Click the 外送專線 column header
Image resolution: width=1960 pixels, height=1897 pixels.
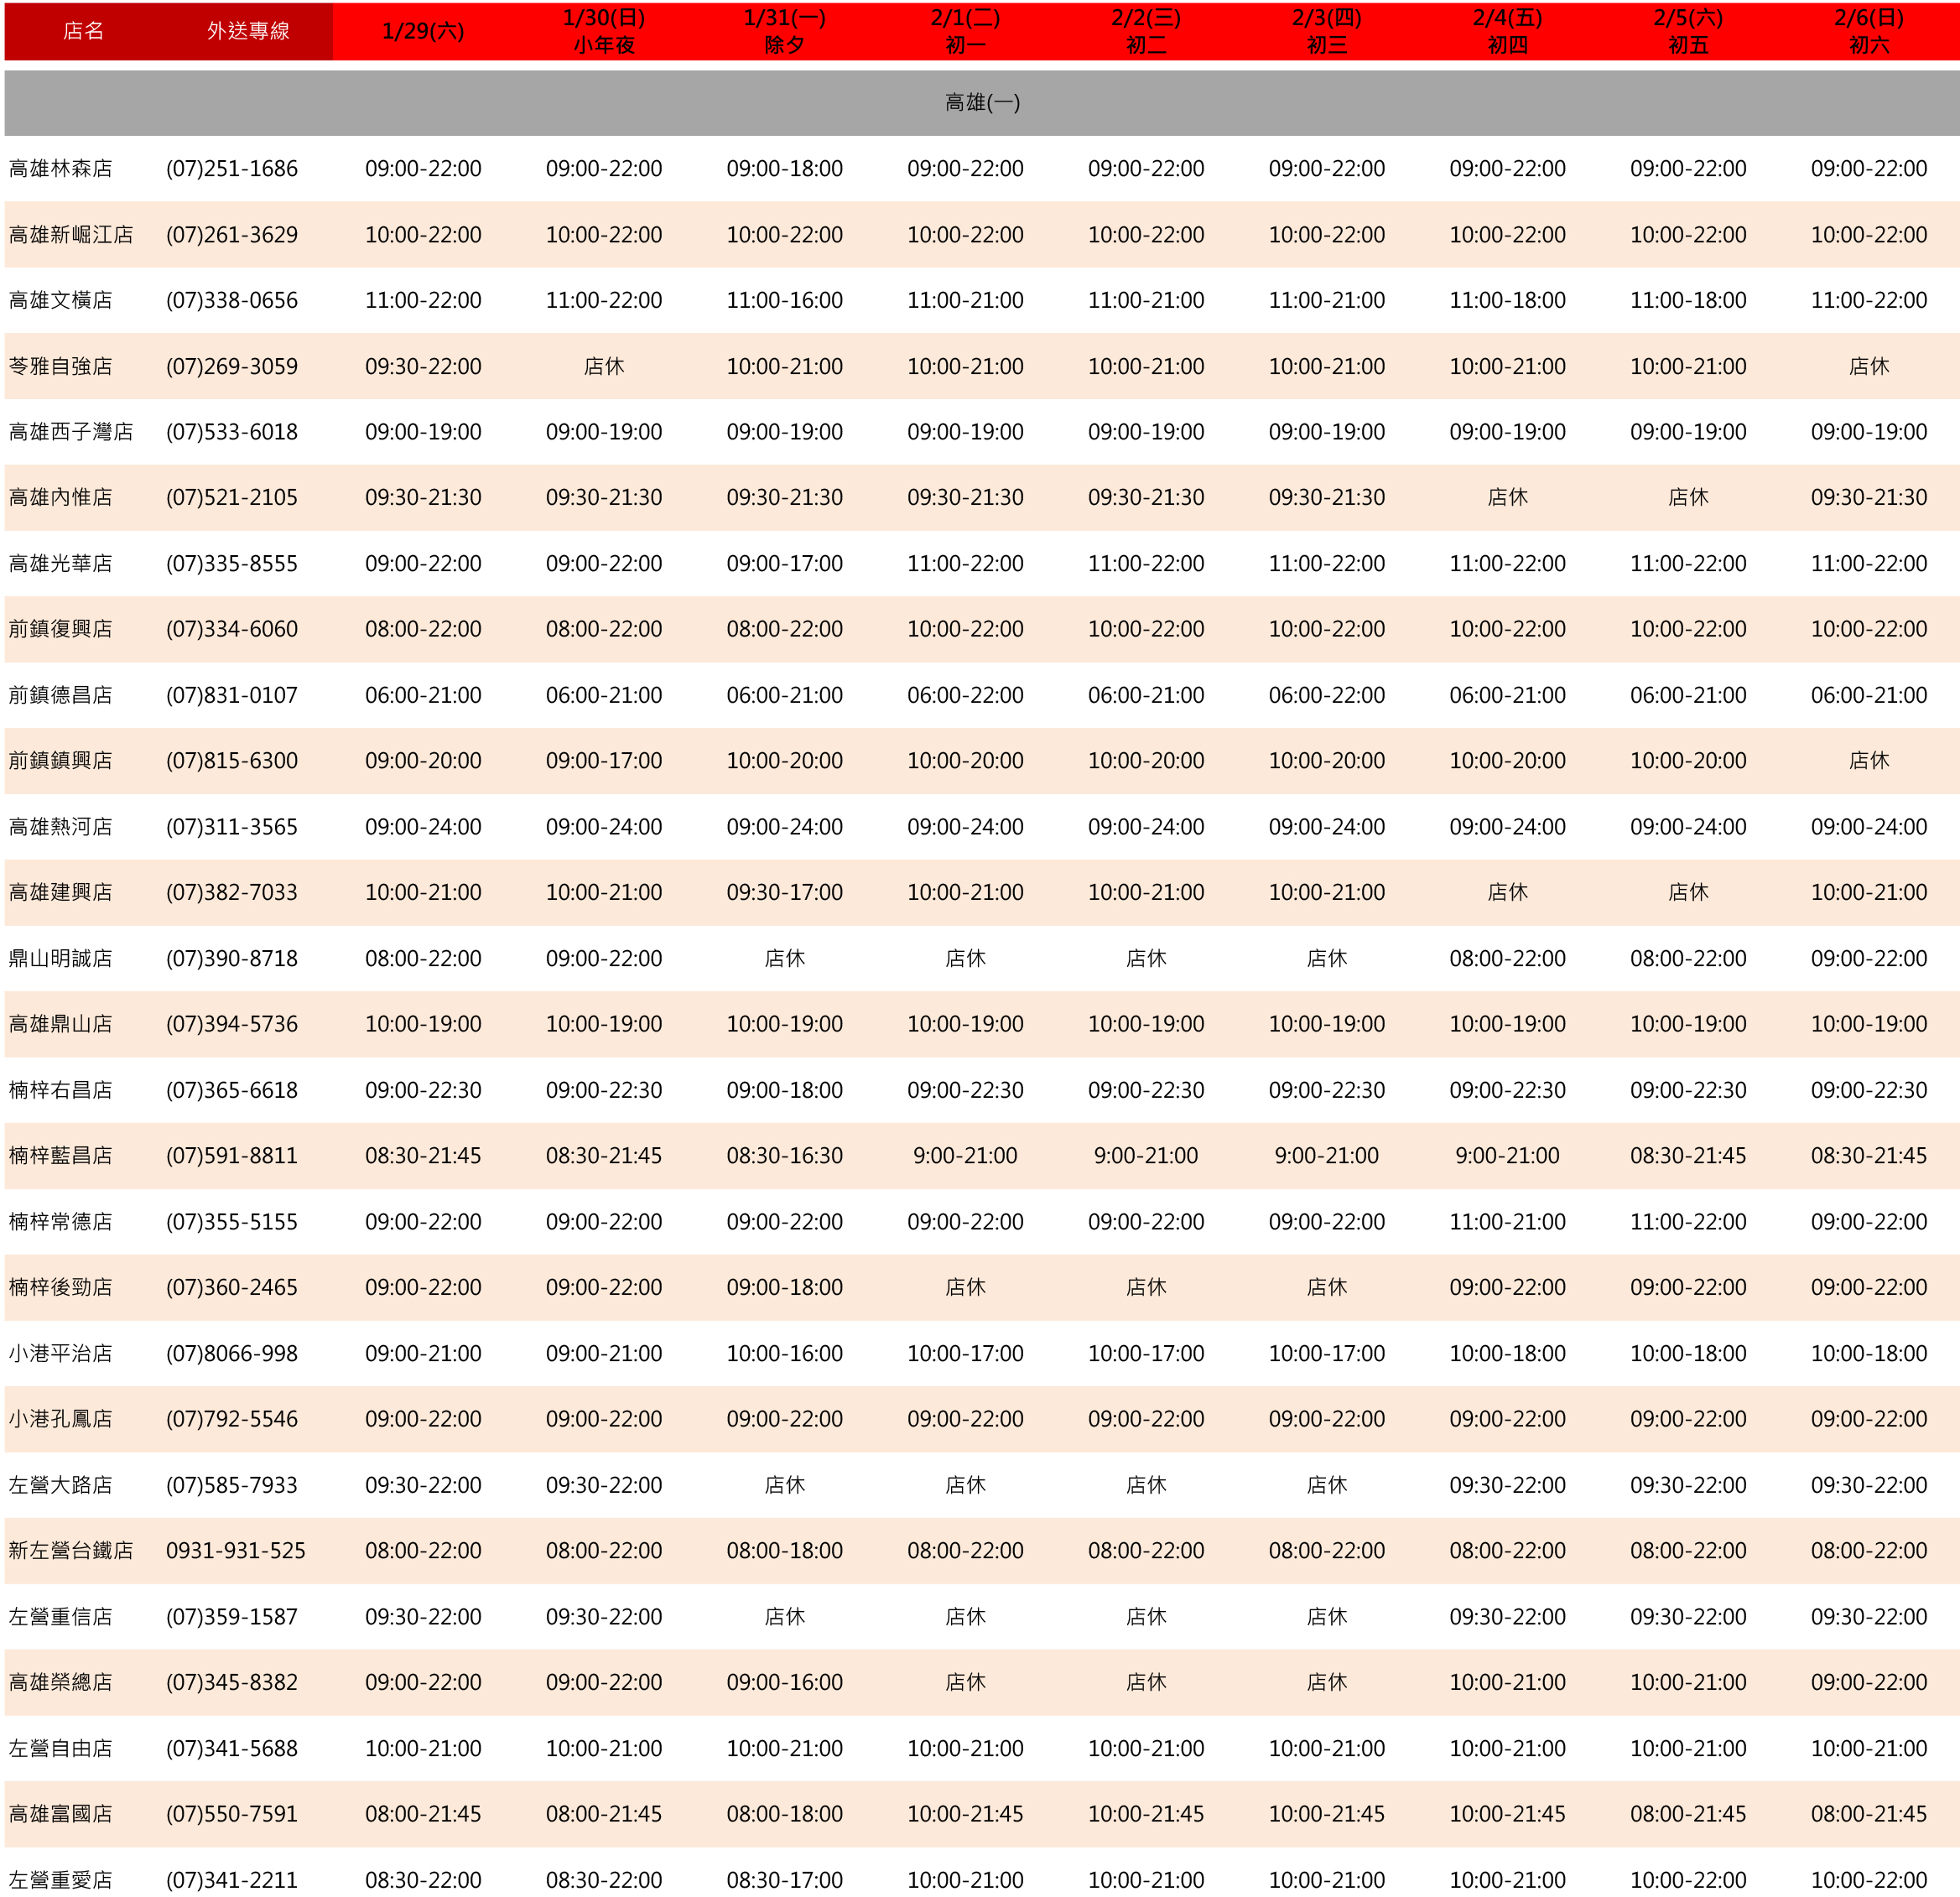point(248,31)
